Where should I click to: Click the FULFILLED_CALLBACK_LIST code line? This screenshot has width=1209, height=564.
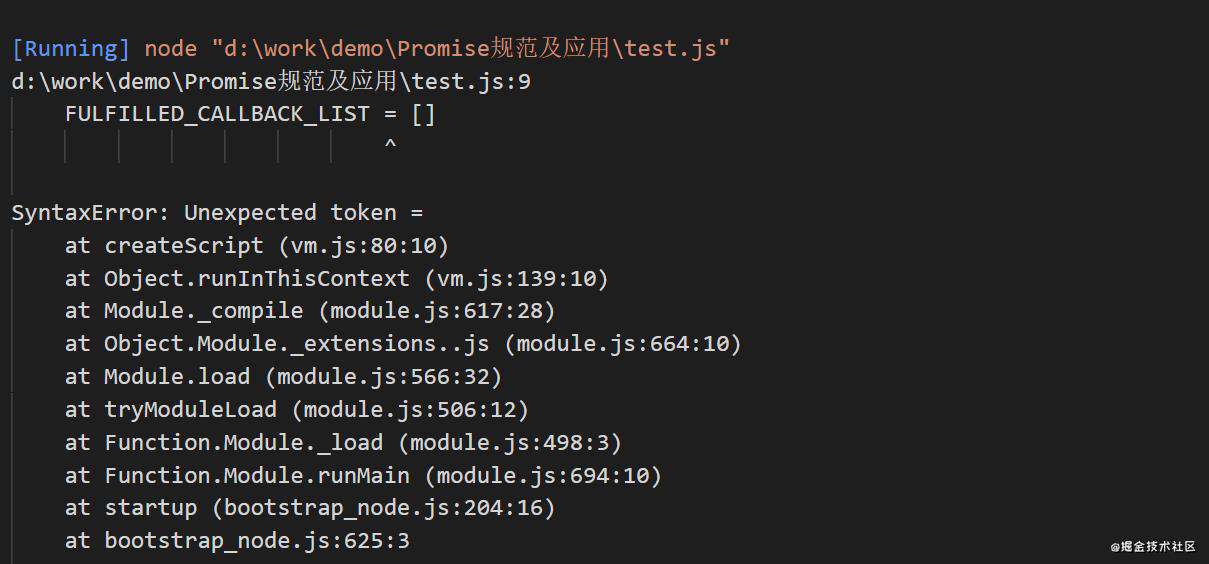(x=250, y=114)
